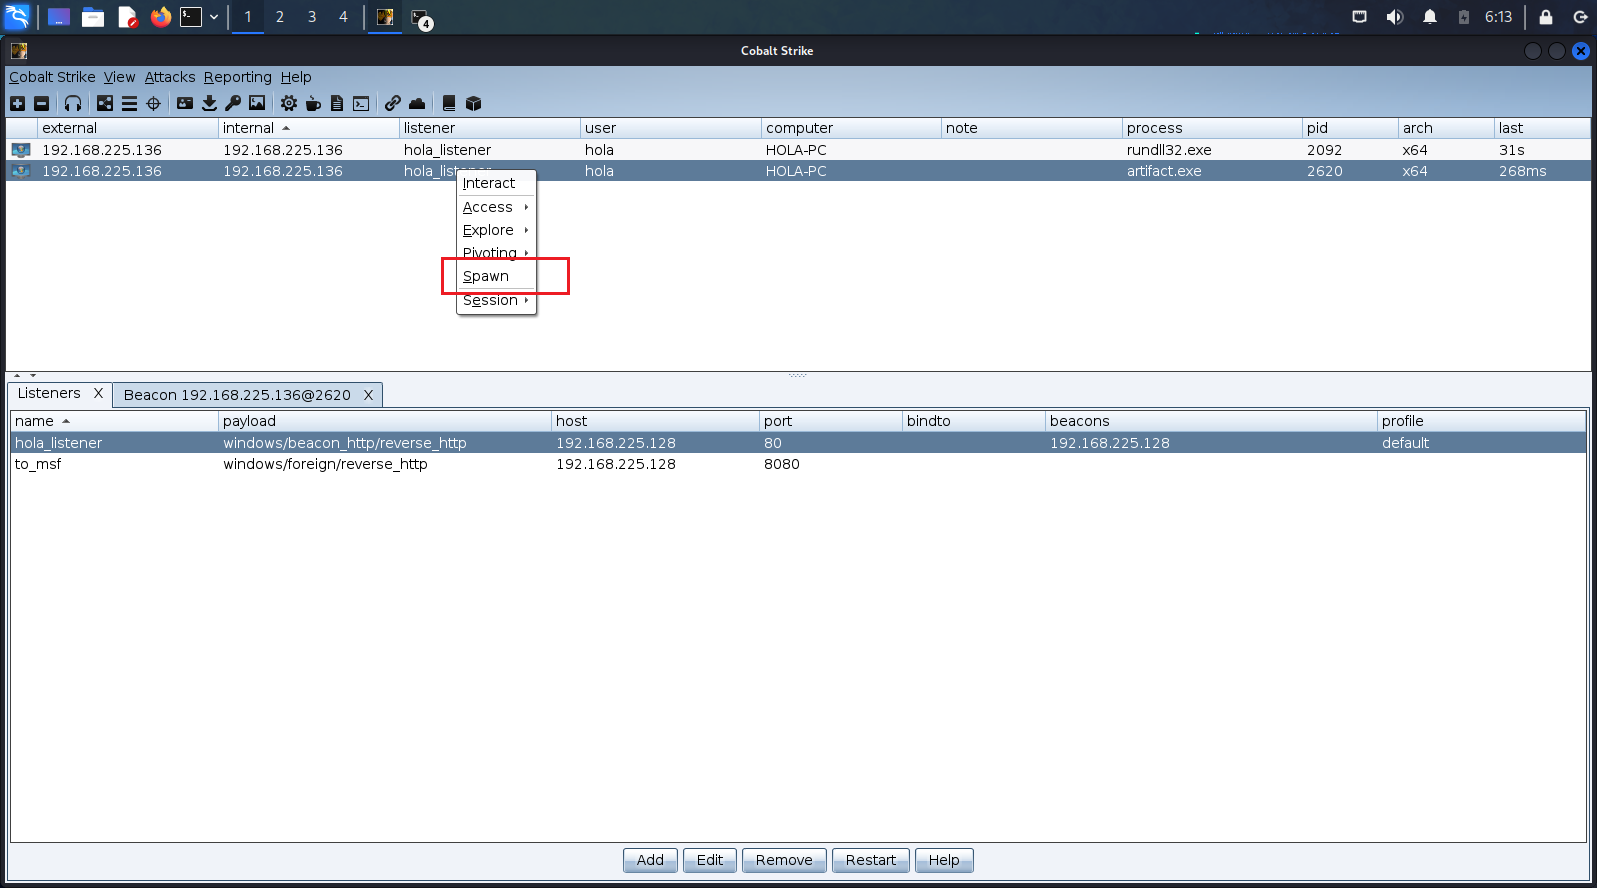Screen dimensions: 1597x888
Task: Click the process column header
Action: point(1212,128)
